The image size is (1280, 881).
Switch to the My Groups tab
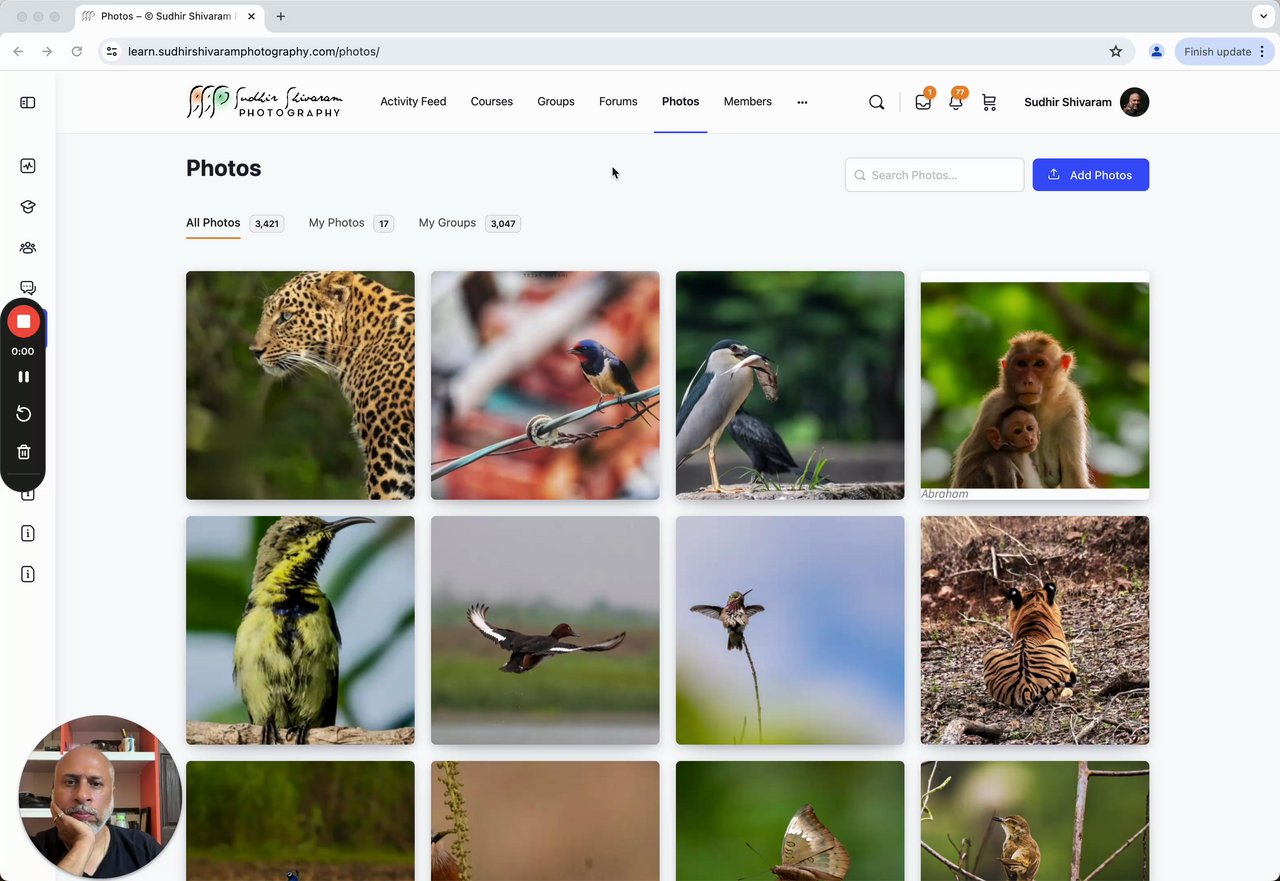coord(447,223)
